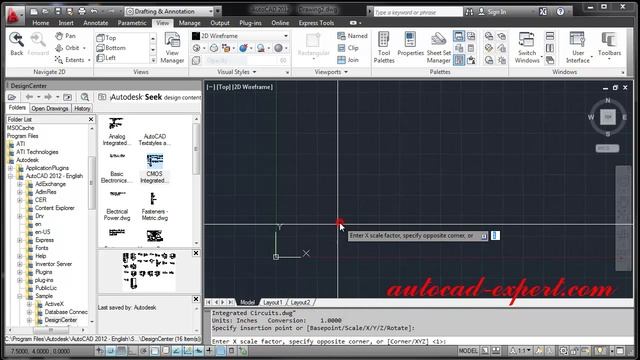
Task: Open the Extents zoom dropdown arrow
Action: [x=89, y=60]
